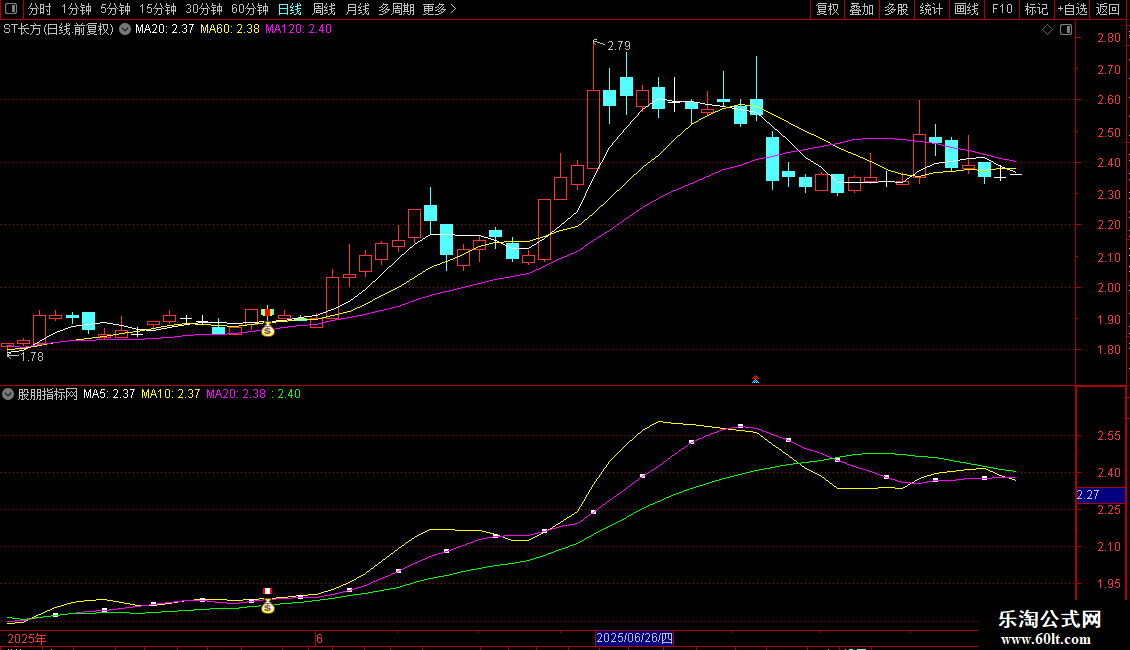Click the 2025/06/26/四 date label
Image resolution: width=1130 pixels, height=650 pixels.
click(x=634, y=638)
